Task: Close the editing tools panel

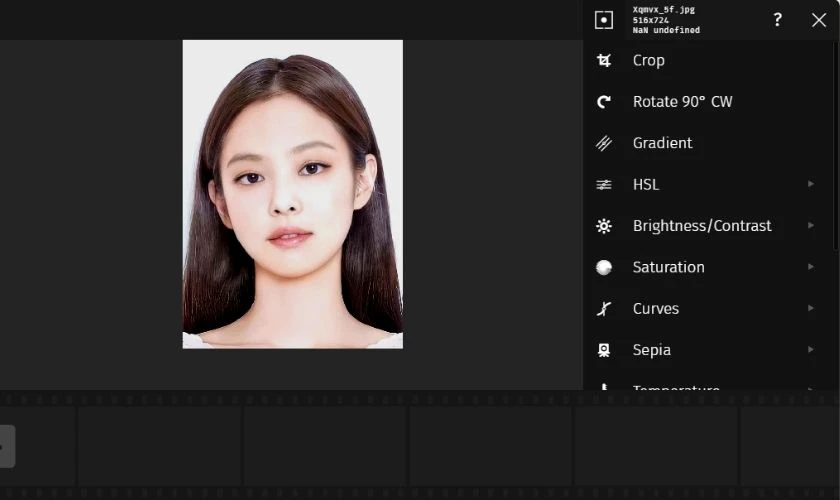Action: click(819, 20)
